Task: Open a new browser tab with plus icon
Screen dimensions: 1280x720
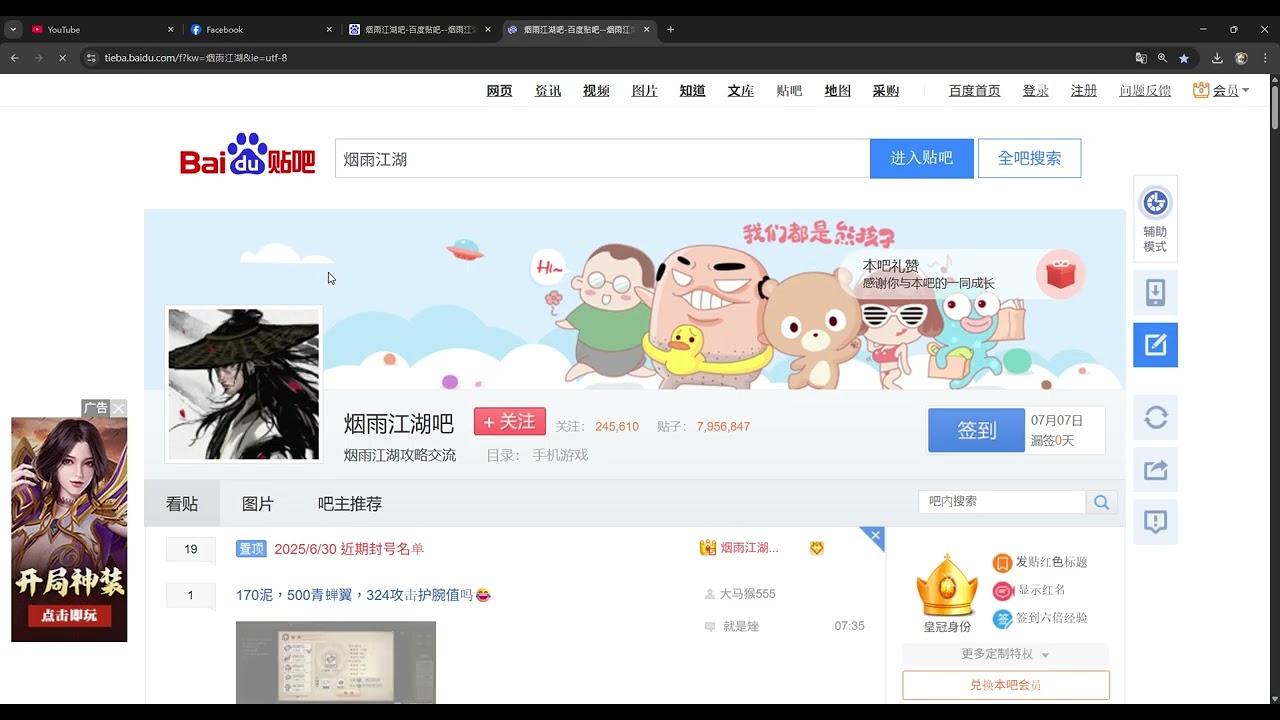Action: [x=670, y=29]
